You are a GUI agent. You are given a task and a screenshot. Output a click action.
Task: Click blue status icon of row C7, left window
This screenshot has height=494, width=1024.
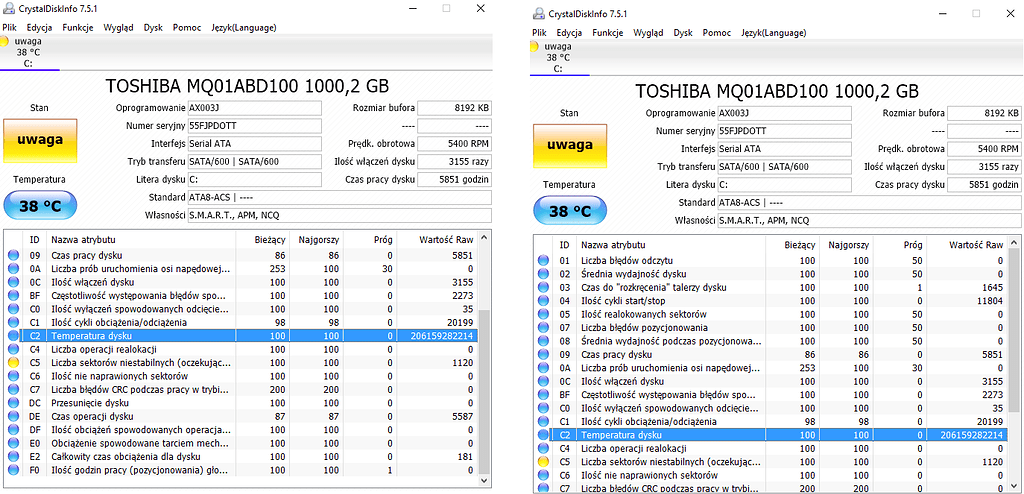tap(13, 389)
